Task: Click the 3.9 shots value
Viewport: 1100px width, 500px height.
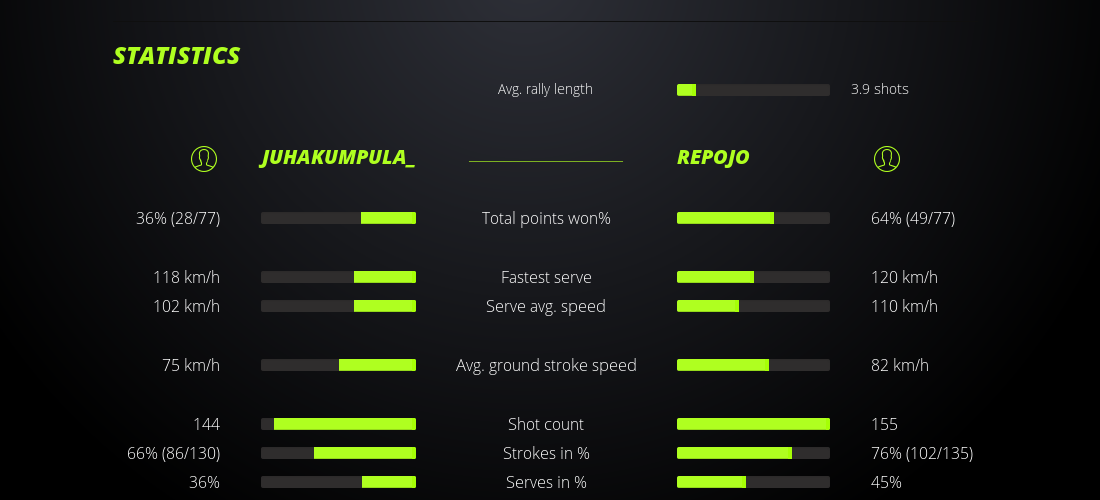Action: 879,89
